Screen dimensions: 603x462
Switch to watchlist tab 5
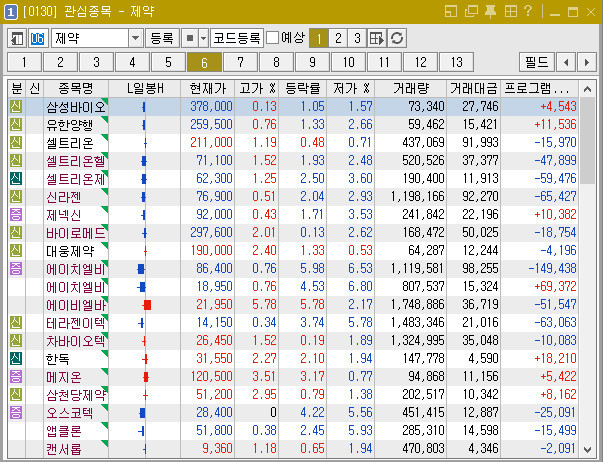[168, 62]
